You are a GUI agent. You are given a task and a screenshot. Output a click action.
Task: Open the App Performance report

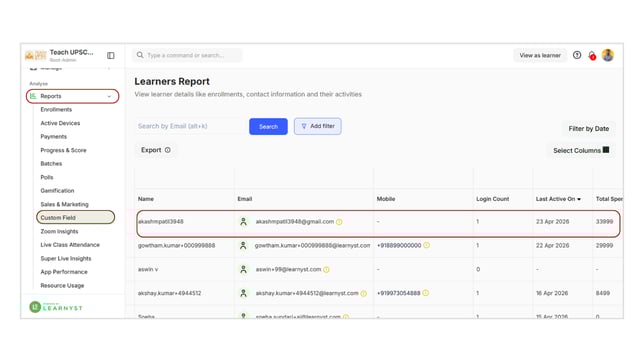[64, 272]
